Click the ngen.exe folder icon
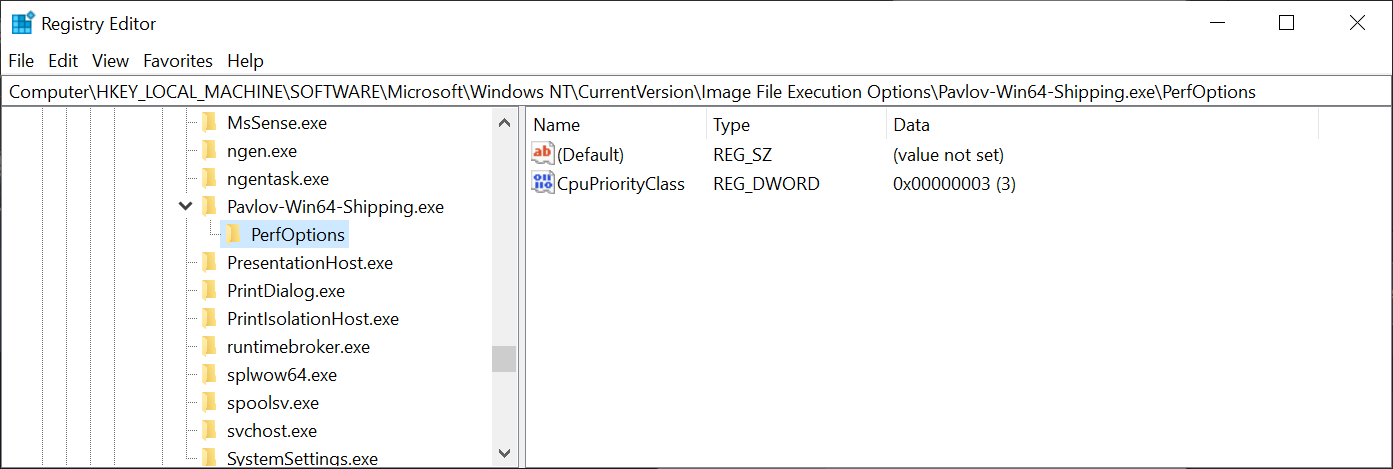Image resolution: width=1393 pixels, height=469 pixels. (209, 151)
